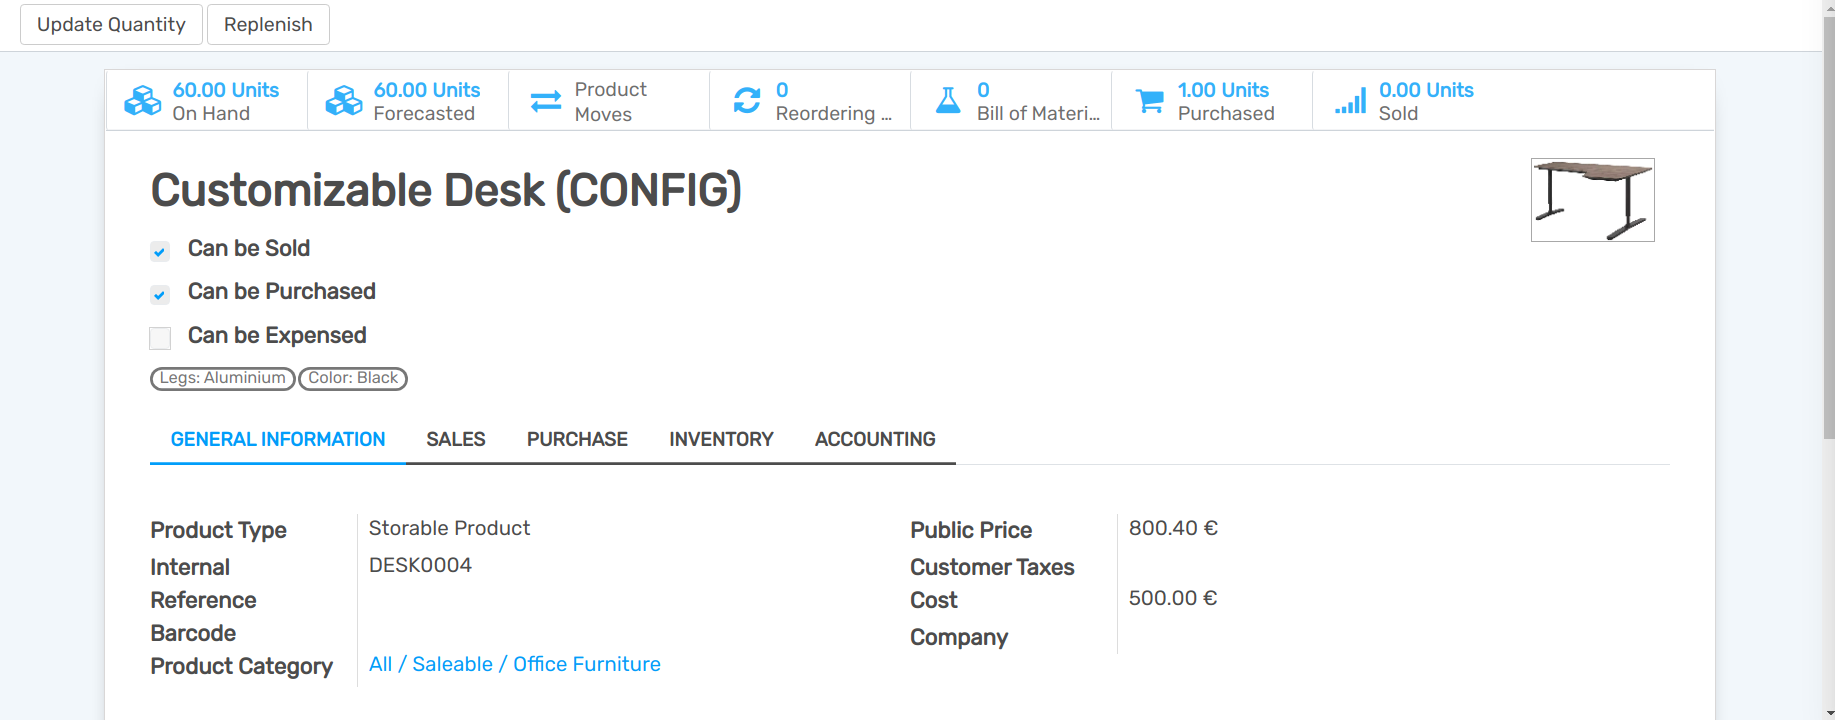Click the Legs: Aluminium attribute tag
The width and height of the screenshot is (1835, 720).
(222, 378)
